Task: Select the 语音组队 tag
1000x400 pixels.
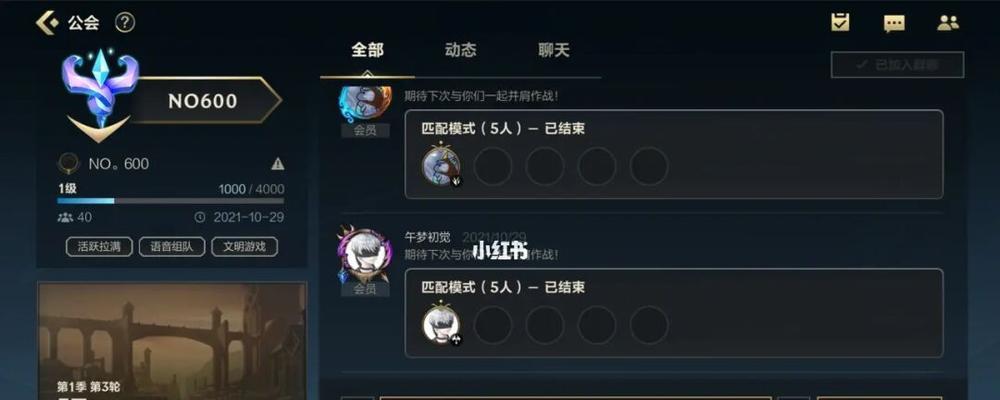Action: click(172, 247)
